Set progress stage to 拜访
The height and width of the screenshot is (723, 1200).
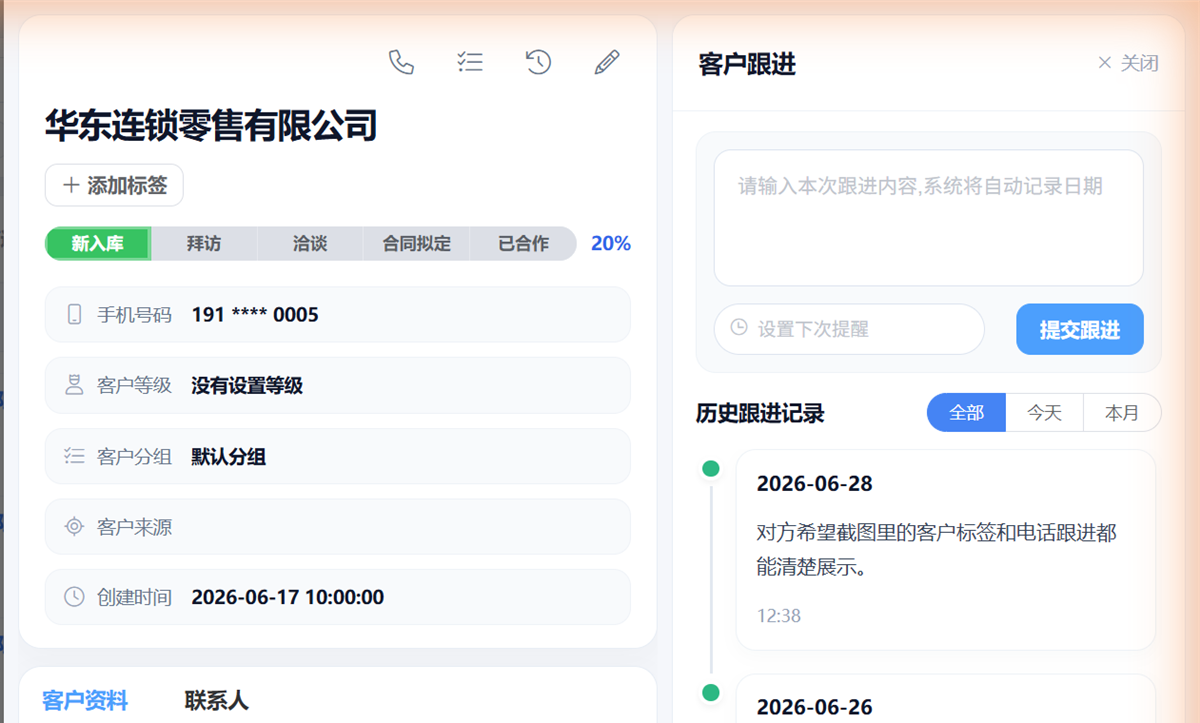click(x=204, y=243)
